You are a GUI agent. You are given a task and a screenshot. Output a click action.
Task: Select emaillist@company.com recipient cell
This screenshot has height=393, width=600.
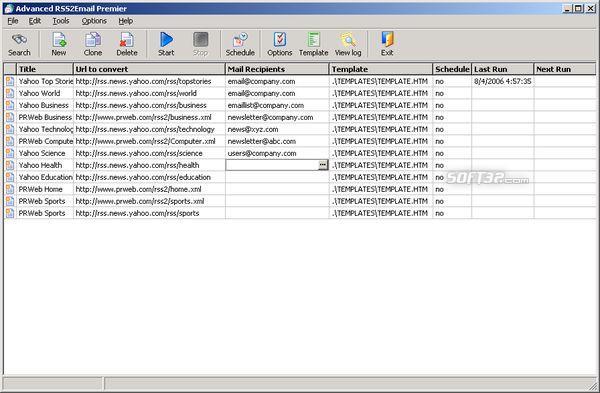coord(277,105)
